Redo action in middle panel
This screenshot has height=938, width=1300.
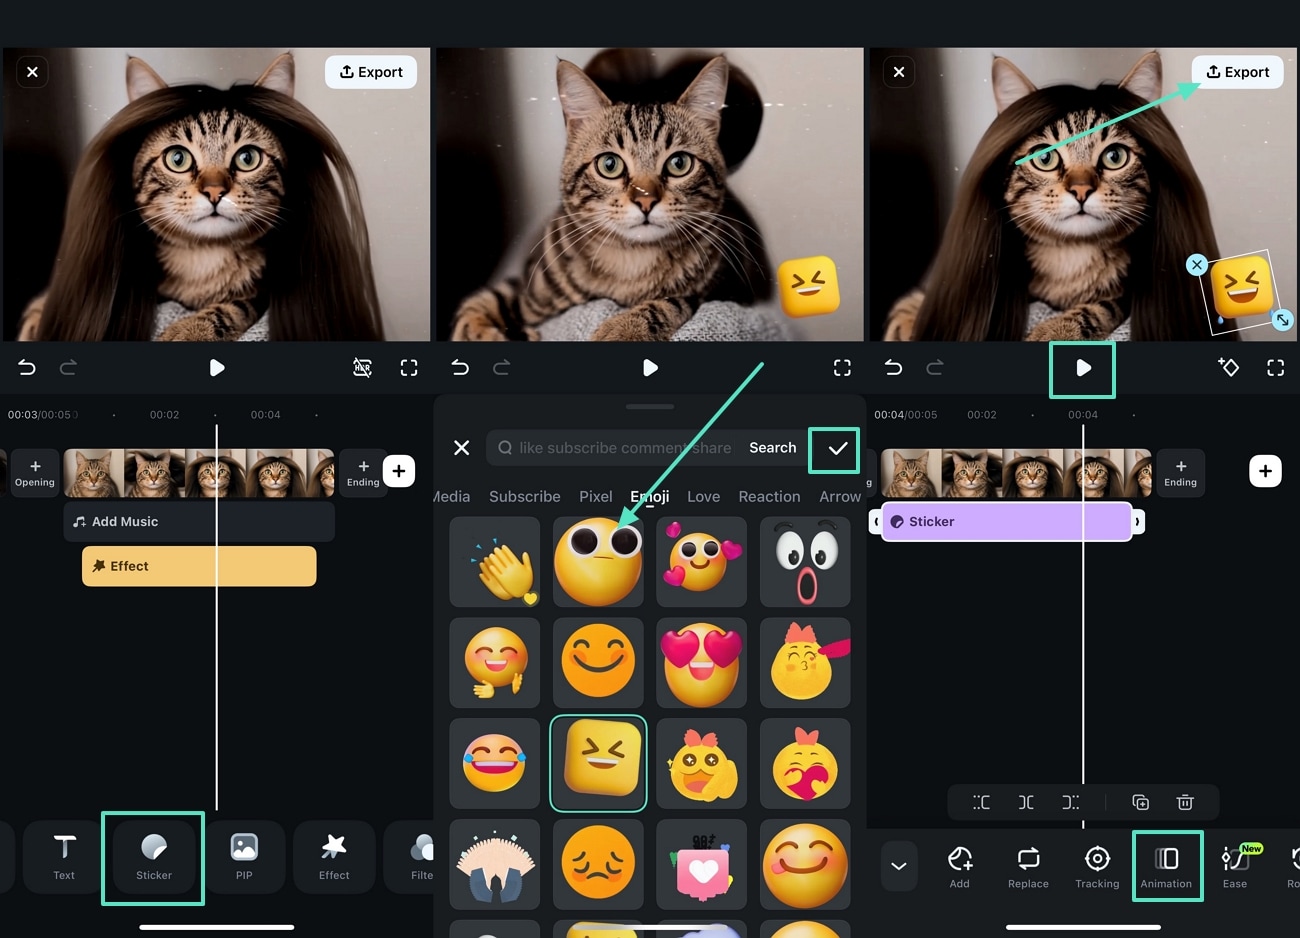coord(501,368)
